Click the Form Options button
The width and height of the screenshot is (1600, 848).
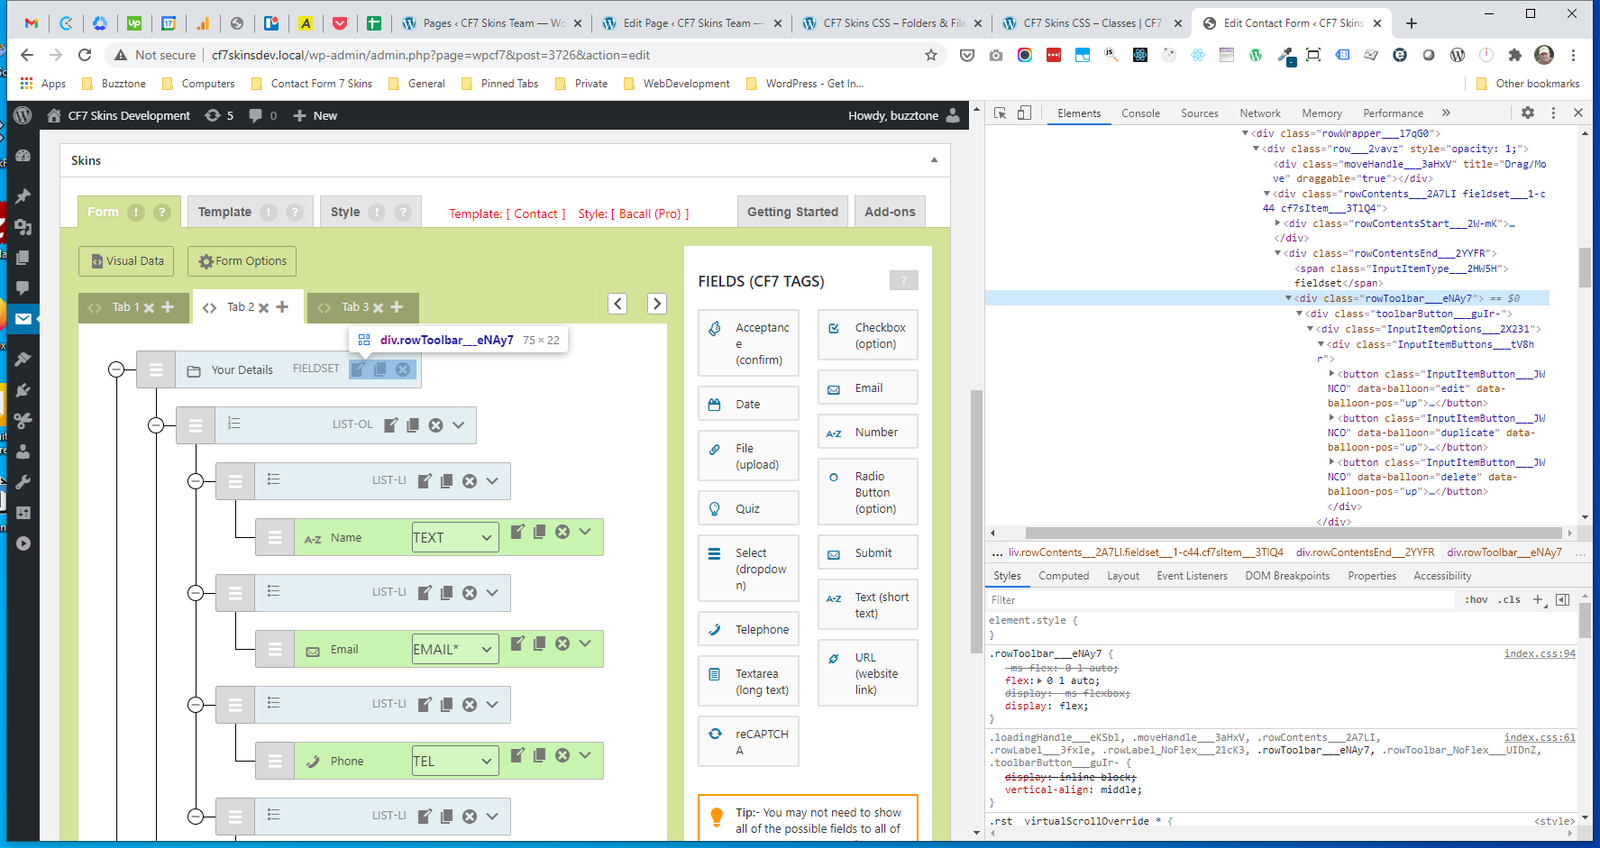tap(242, 261)
